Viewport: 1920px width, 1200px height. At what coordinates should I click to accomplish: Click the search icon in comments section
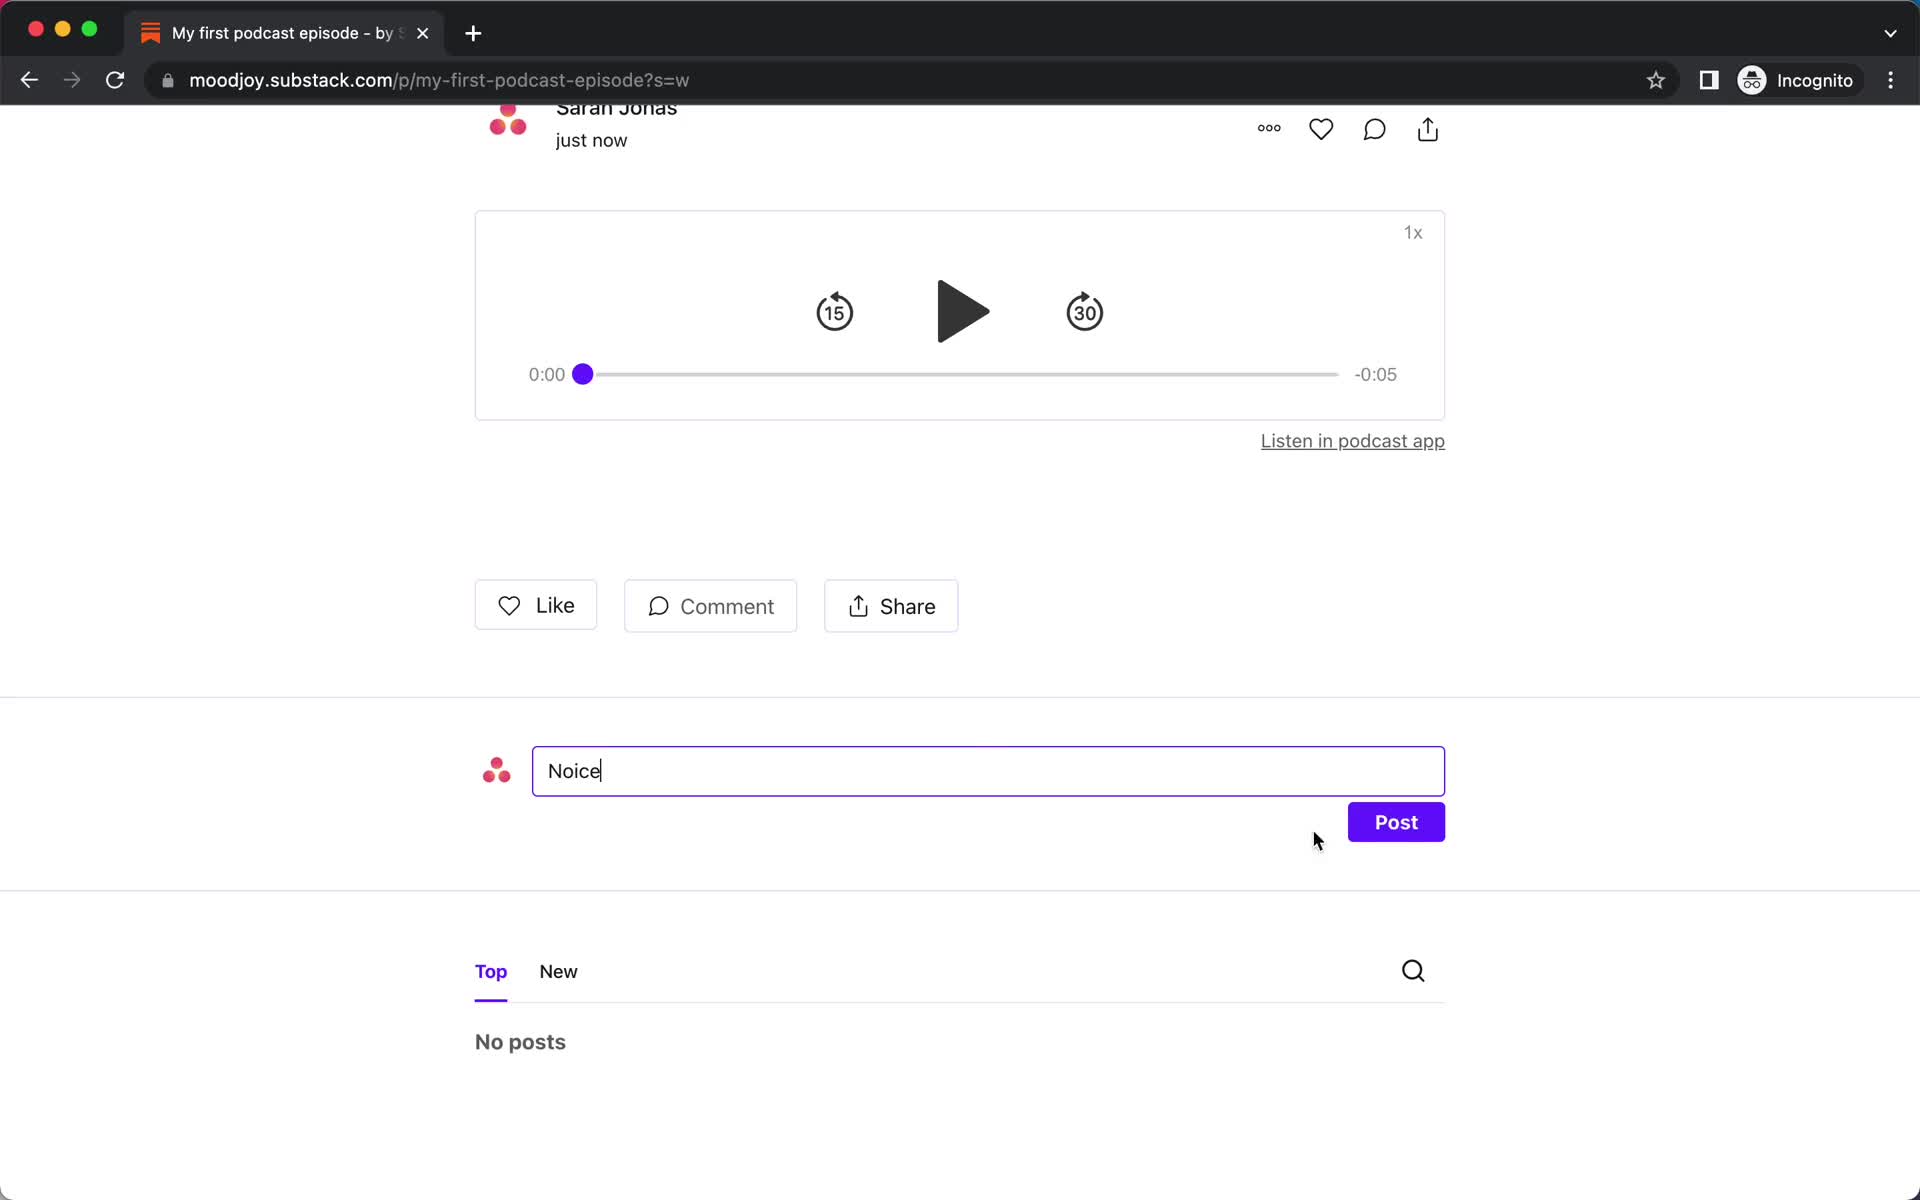1414,971
